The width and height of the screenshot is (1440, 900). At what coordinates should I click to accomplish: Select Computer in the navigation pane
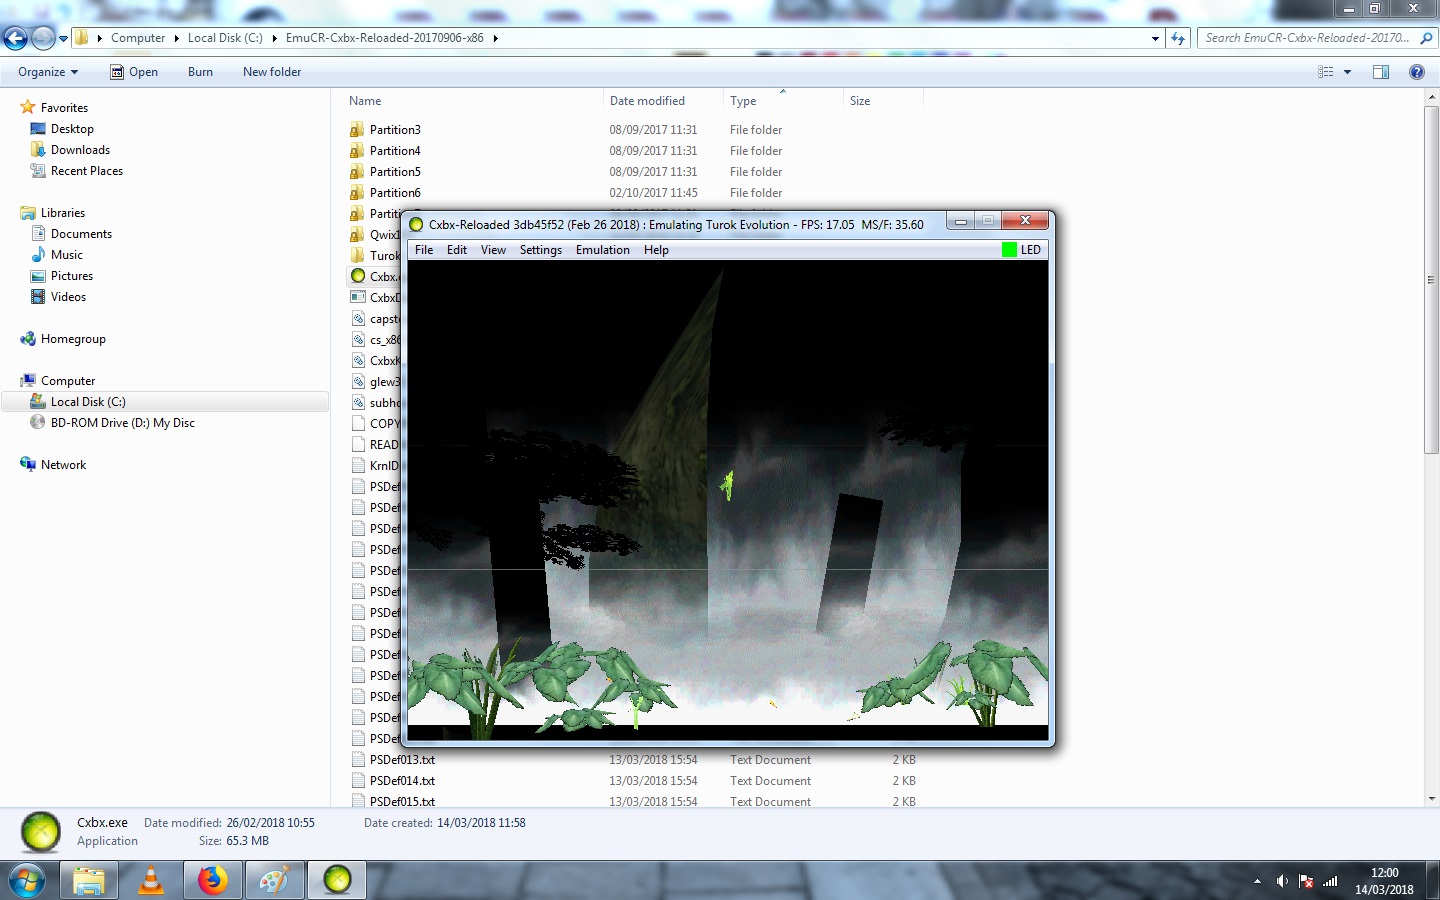[68, 381]
